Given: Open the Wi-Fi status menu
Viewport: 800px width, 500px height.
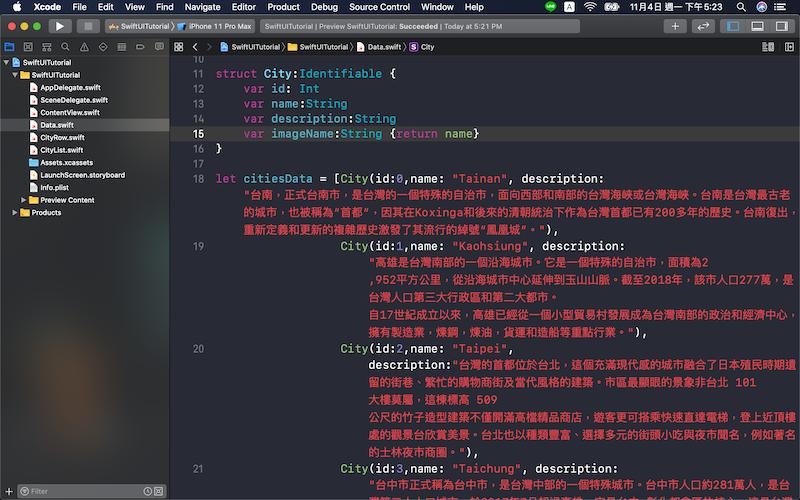Looking at the screenshot, I should [590, 7].
